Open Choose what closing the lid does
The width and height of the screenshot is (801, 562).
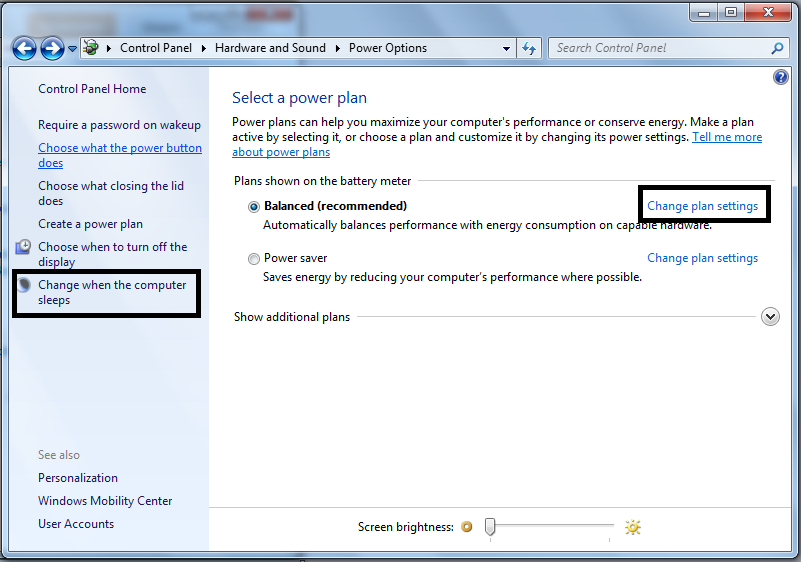coord(111,193)
